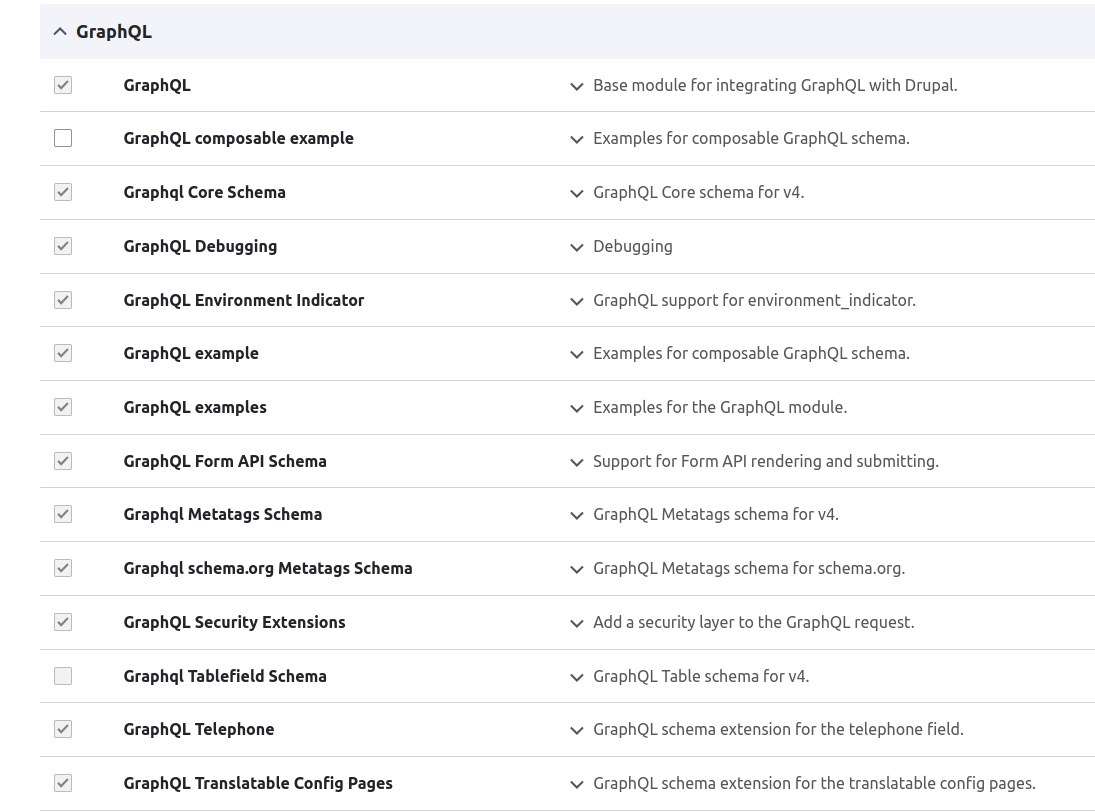
Task: Click 'GraphQL Translatable Config Pages' module name
Action: pos(258,783)
